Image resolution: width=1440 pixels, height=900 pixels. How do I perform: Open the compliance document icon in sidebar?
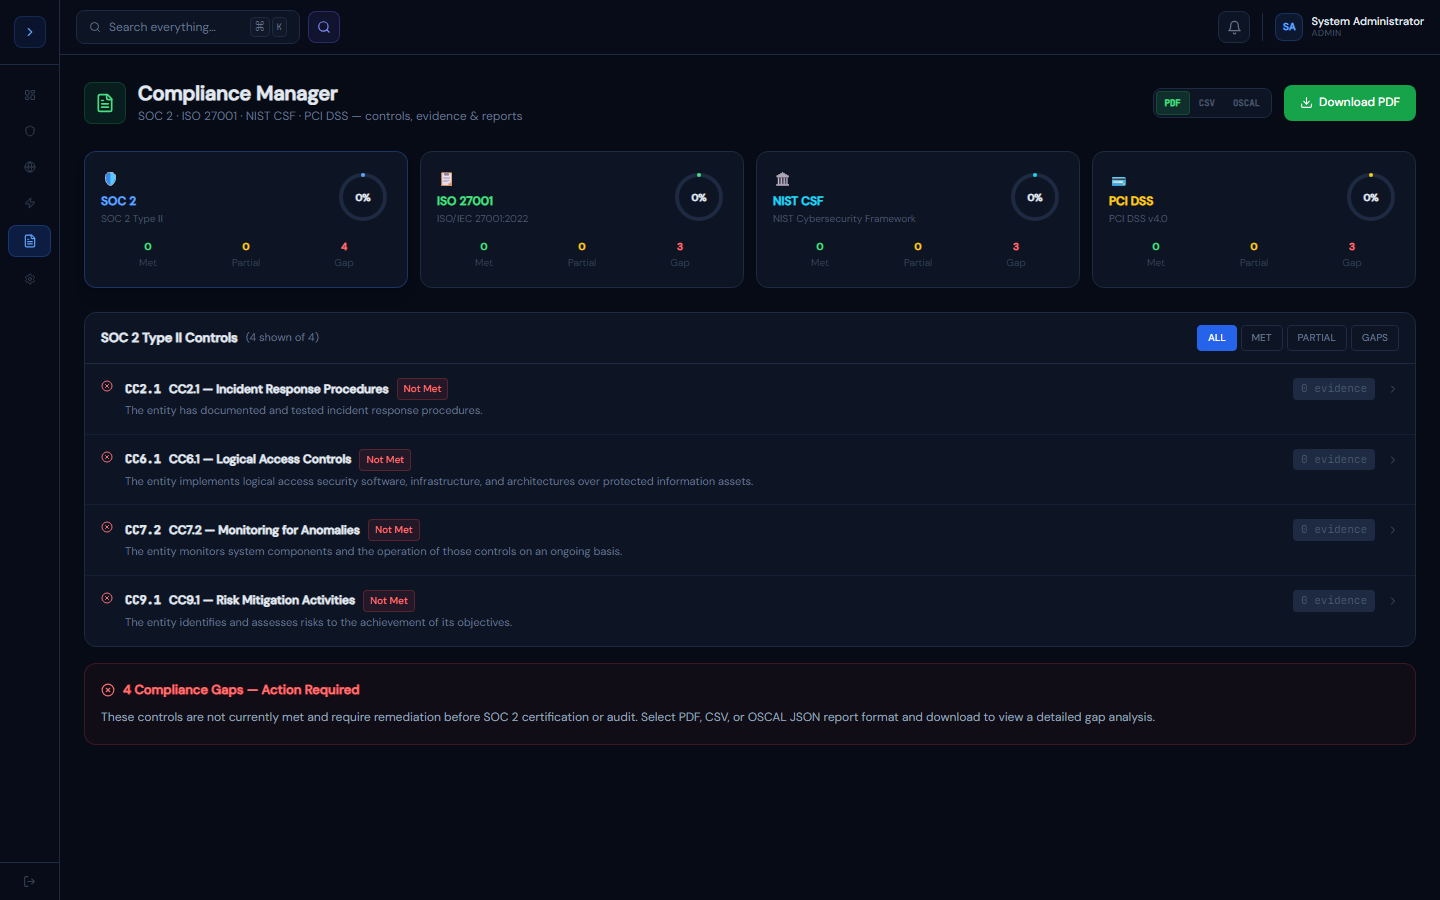[30, 241]
